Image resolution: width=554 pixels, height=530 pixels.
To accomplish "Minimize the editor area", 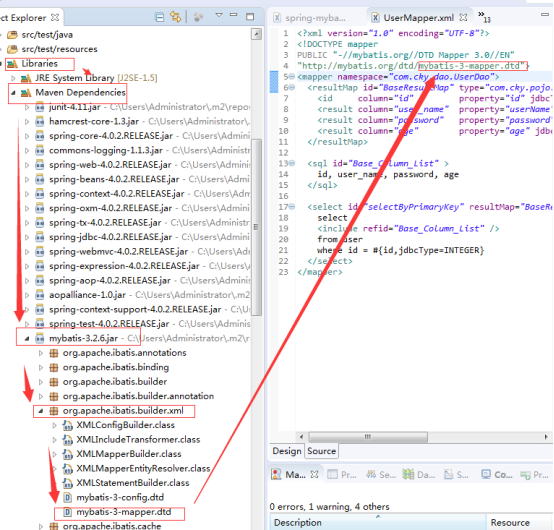I will click(x=545, y=15).
